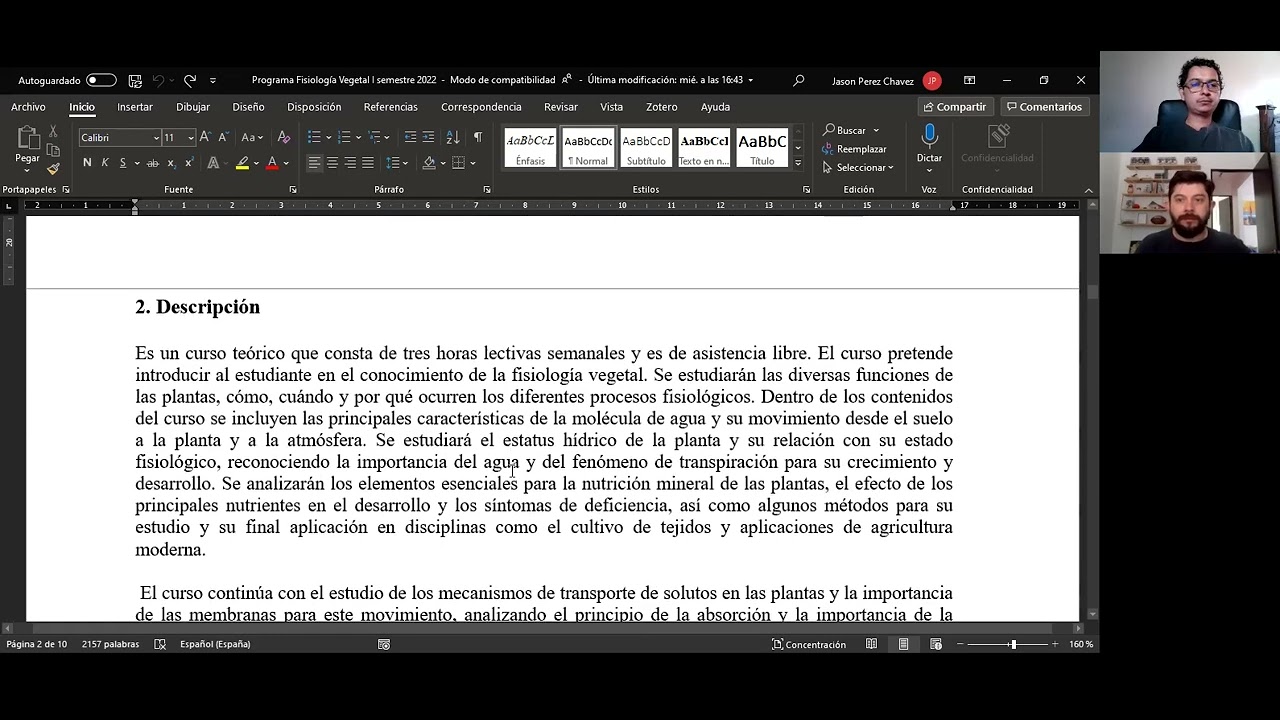Select center alignment
Viewport: 1280px width, 720px height.
pyautogui.click(x=332, y=163)
